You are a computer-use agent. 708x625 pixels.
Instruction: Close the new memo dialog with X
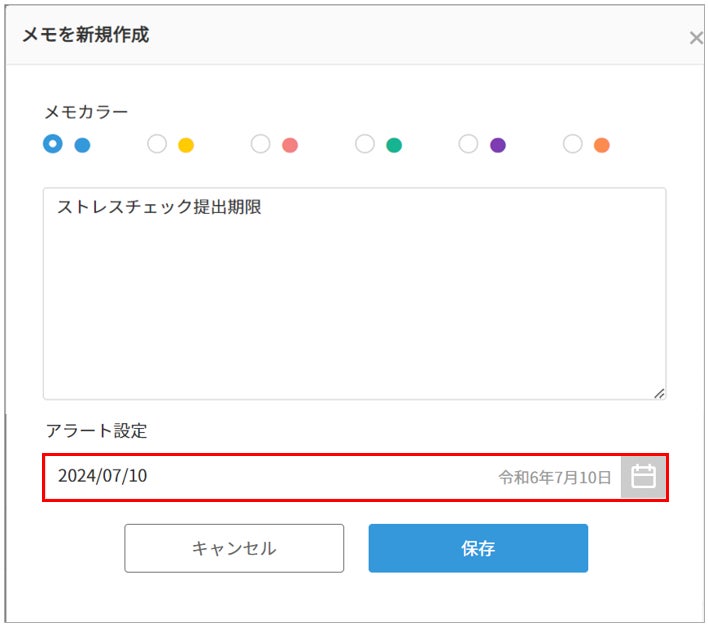click(696, 38)
